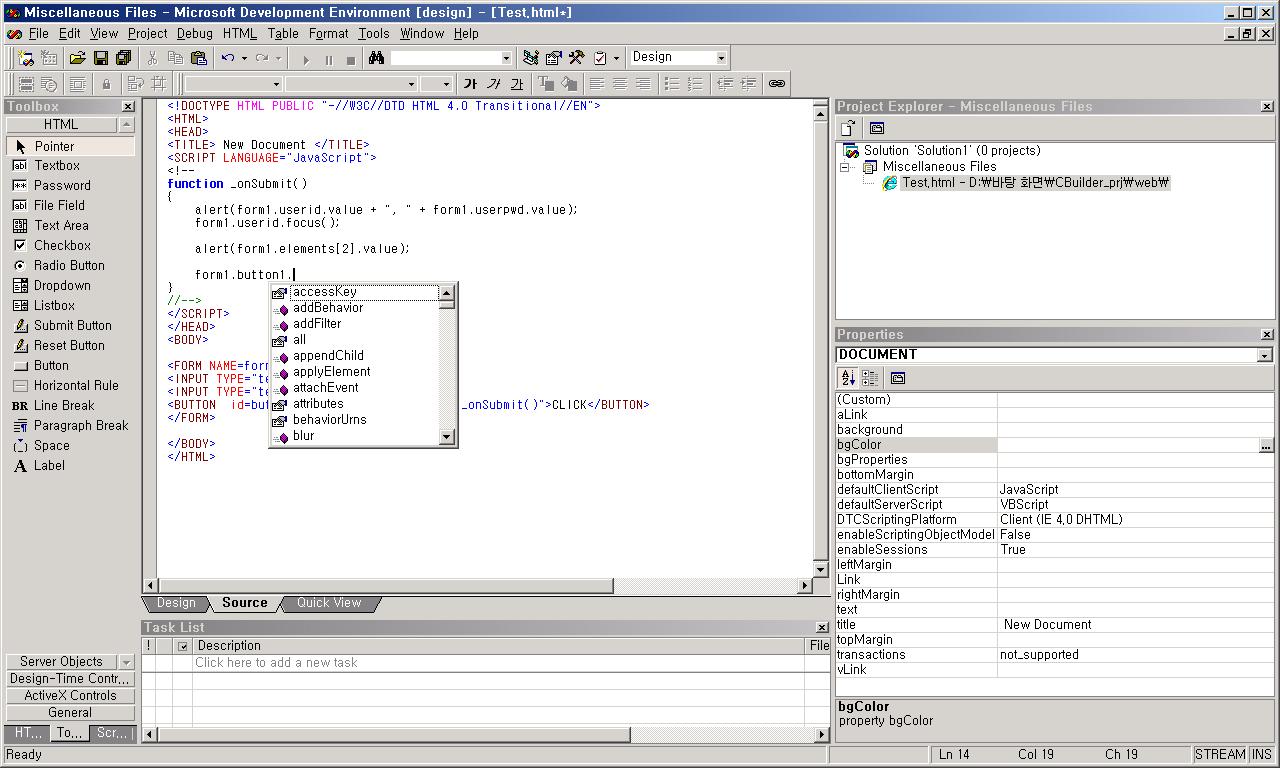Click 'Click here to add a new task' field
Screen dimensions: 1280x768
[x=498, y=663]
